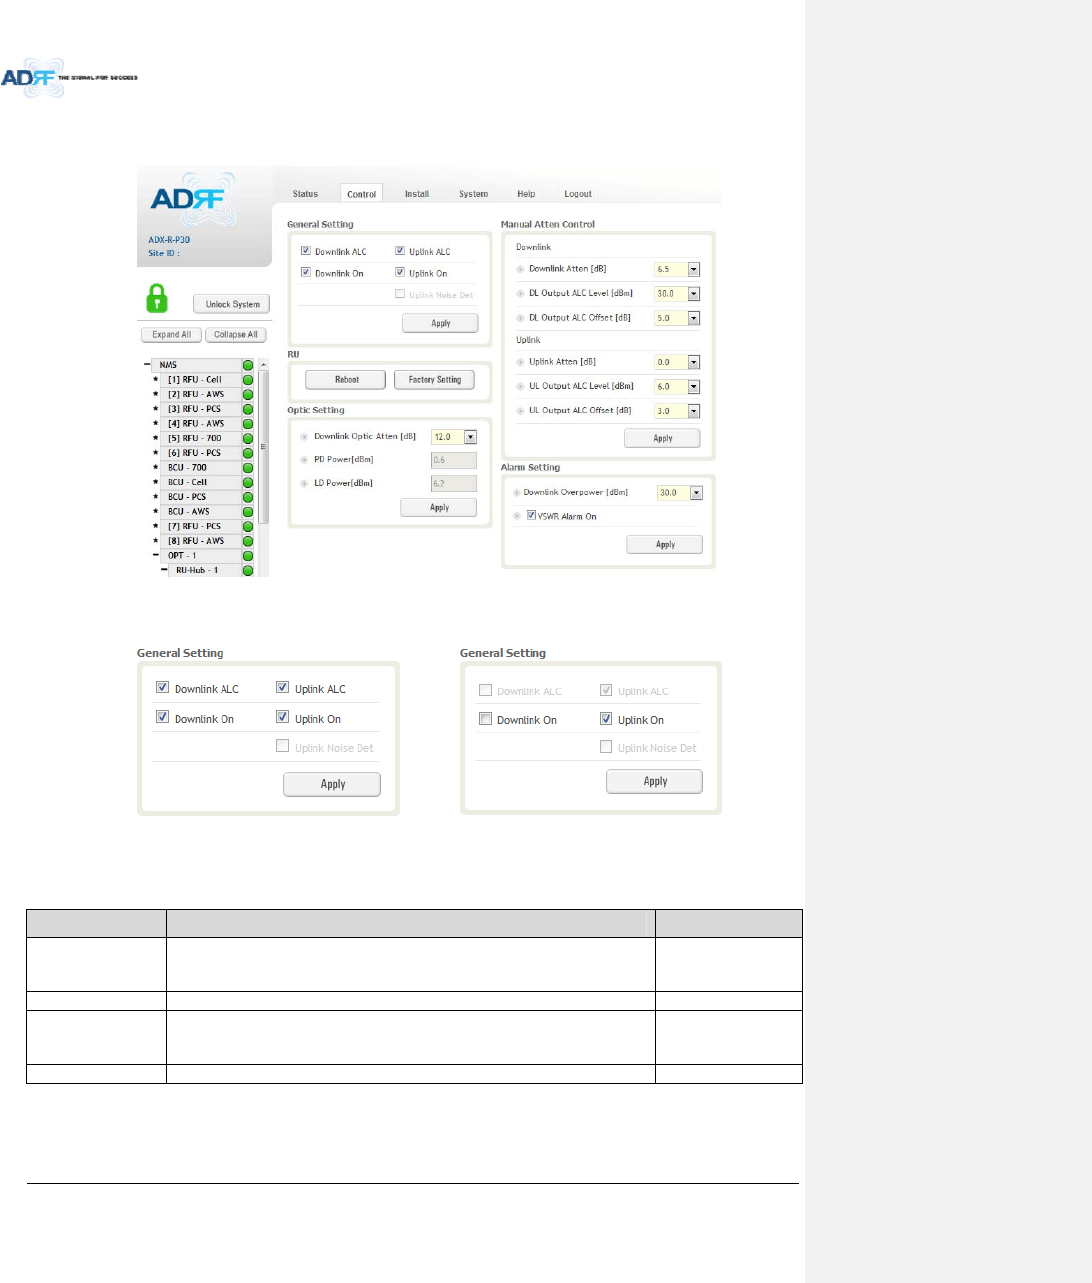Click the bullet icon beside Downlink Atten [dB]
The height and width of the screenshot is (1283, 1092).
tap(520, 269)
